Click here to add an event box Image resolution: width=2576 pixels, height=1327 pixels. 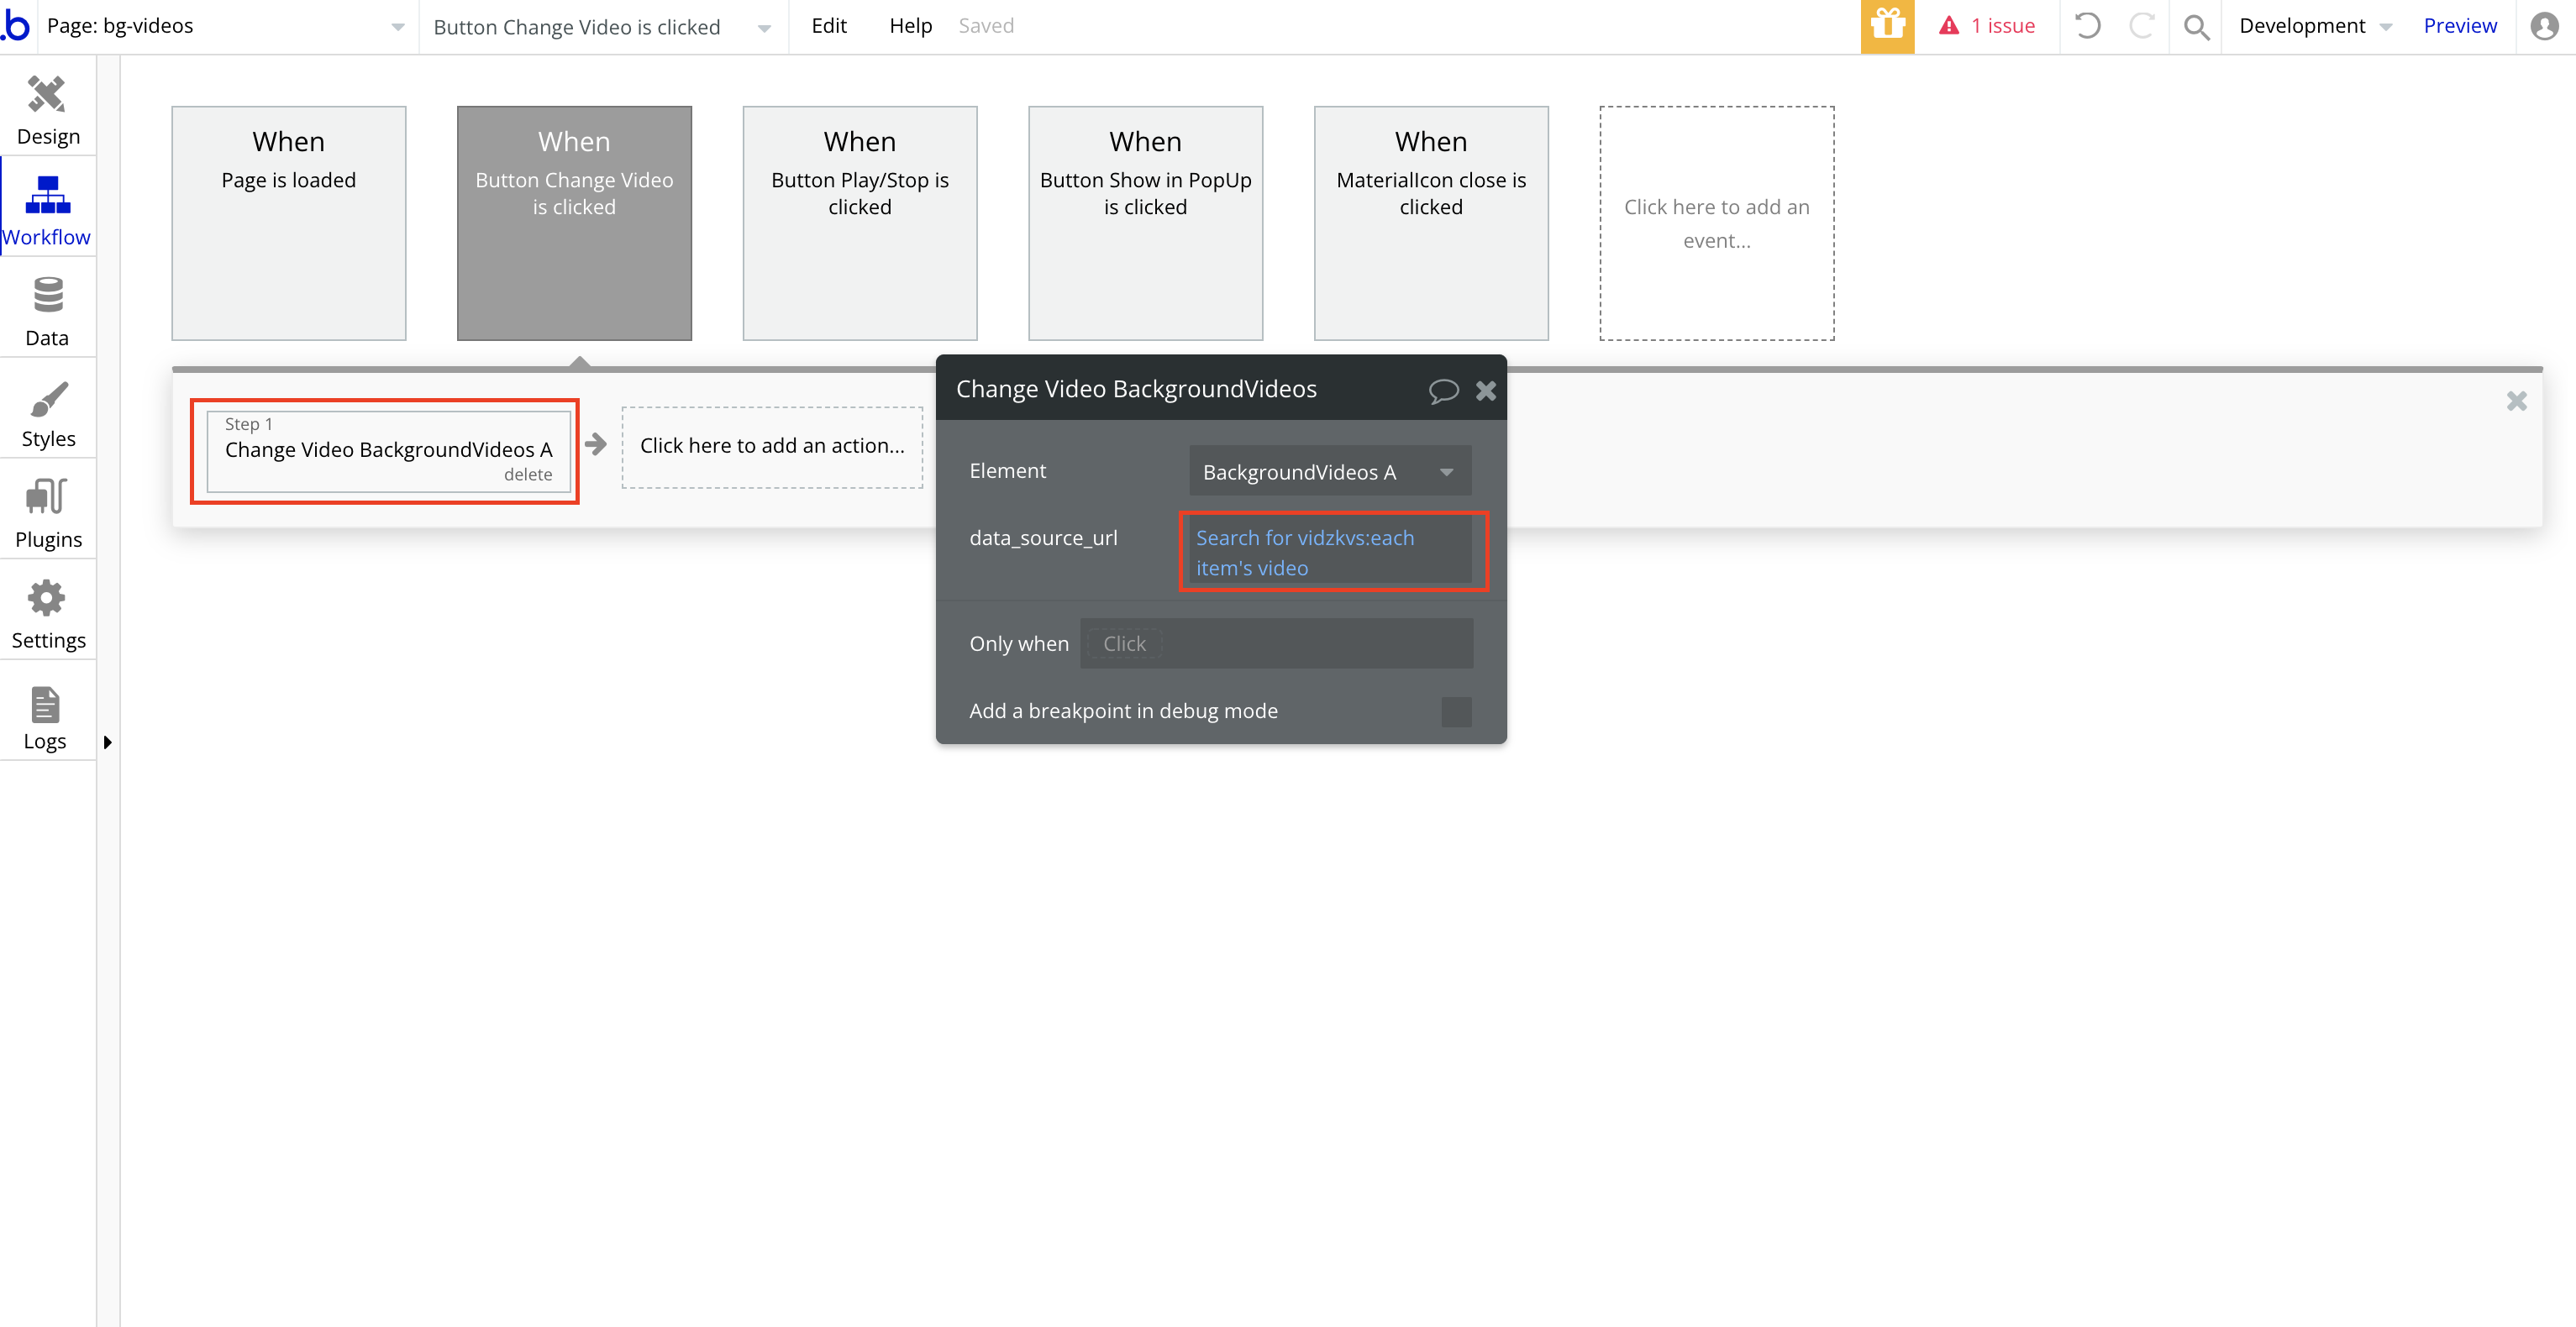coord(1717,223)
